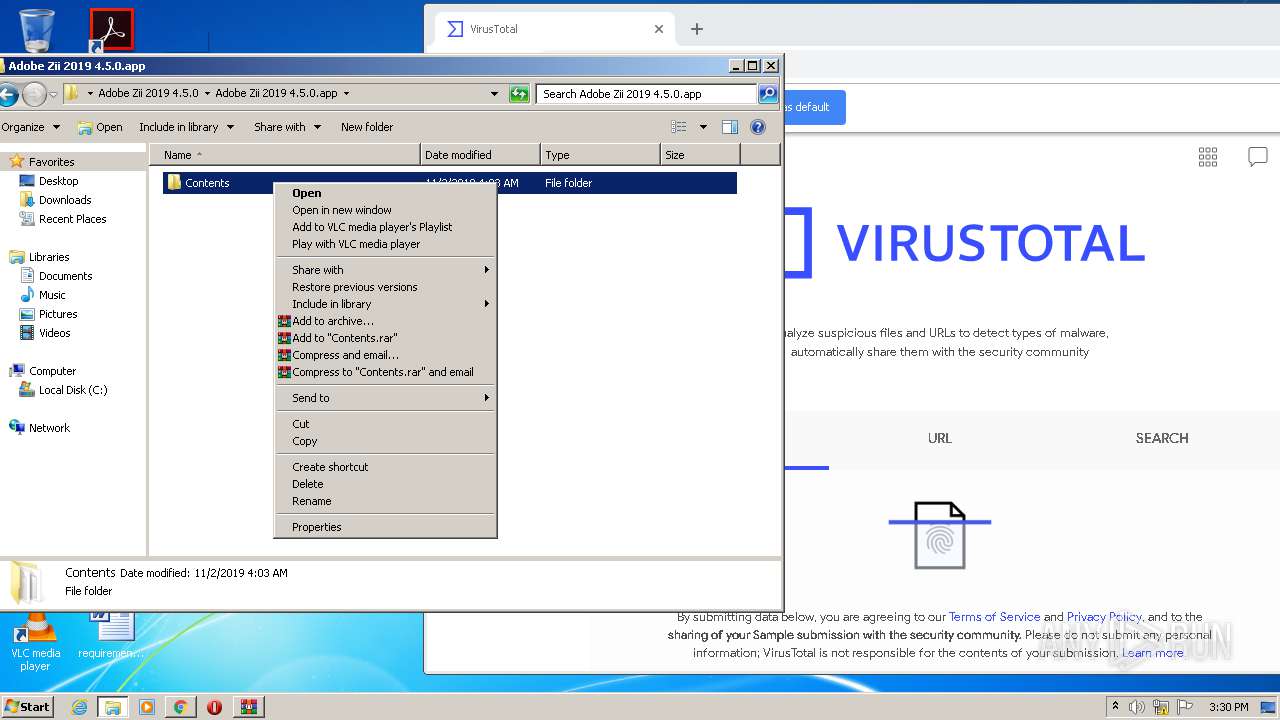Open the Organize dropdown menu
The height and width of the screenshot is (720, 1280).
31,127
